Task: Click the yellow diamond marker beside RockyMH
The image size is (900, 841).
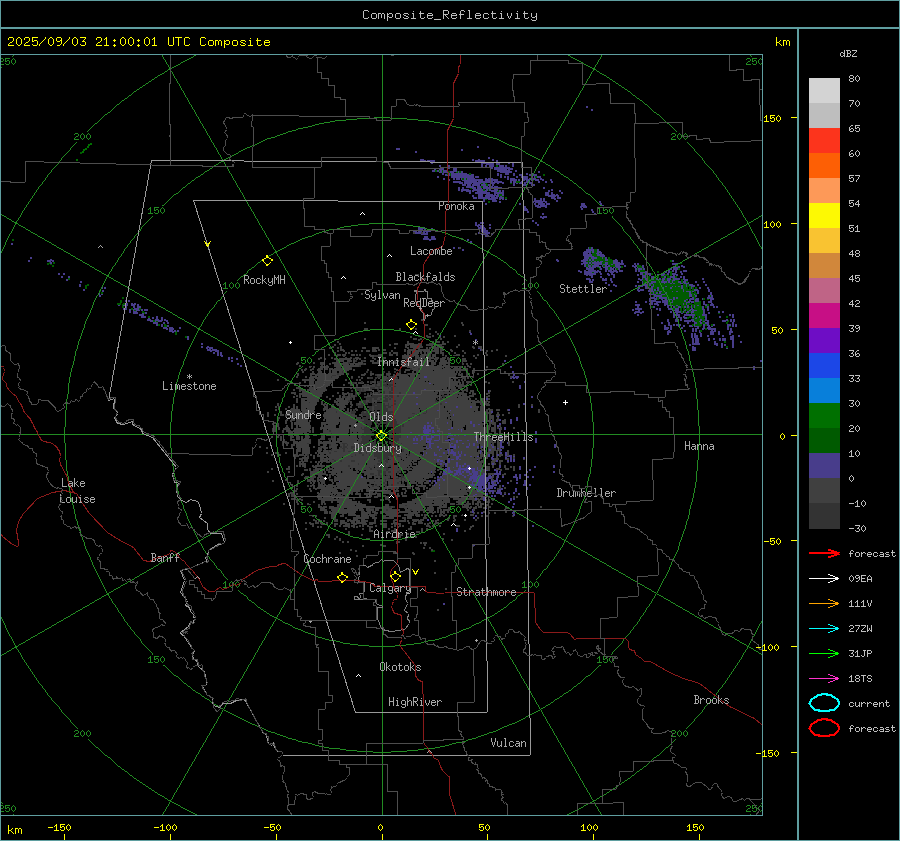Action: point(267,261)
